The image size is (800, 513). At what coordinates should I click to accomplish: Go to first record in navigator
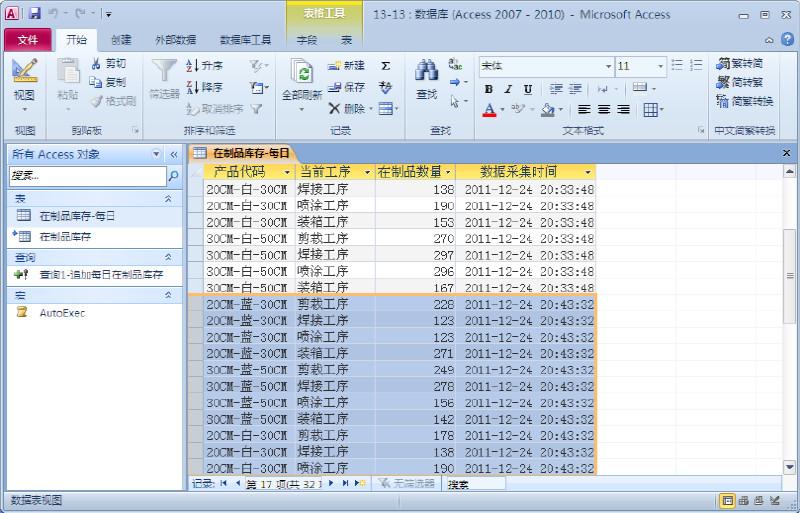(x=223, y=483)
